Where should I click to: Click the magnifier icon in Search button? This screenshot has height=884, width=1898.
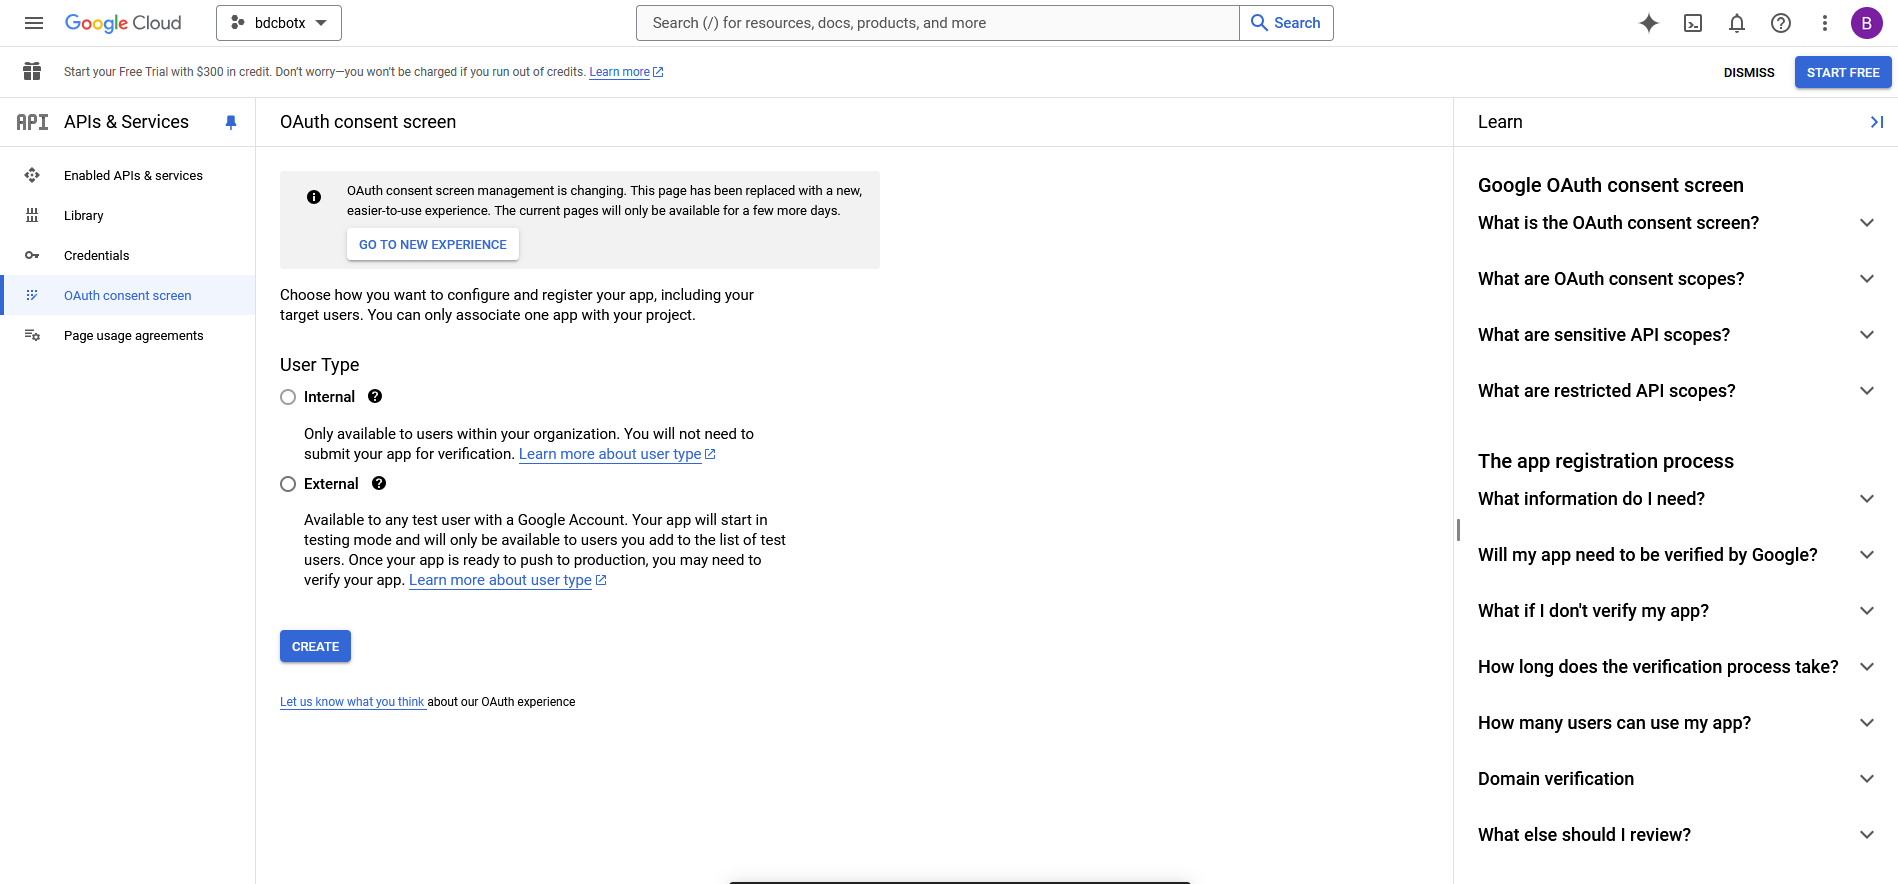coord(1259,23)
